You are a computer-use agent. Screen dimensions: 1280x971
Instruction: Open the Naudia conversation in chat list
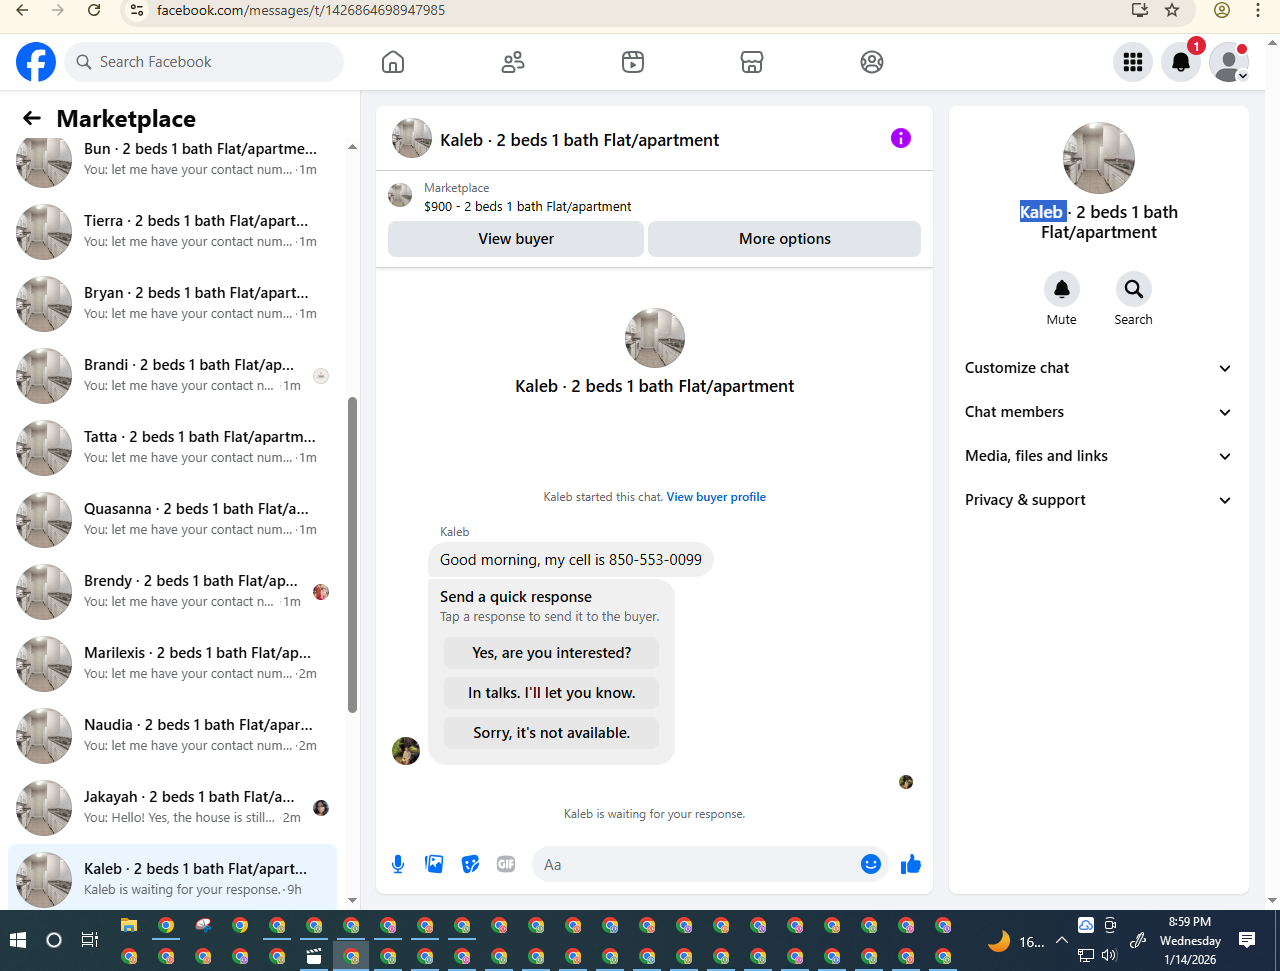tap(172, 735)
